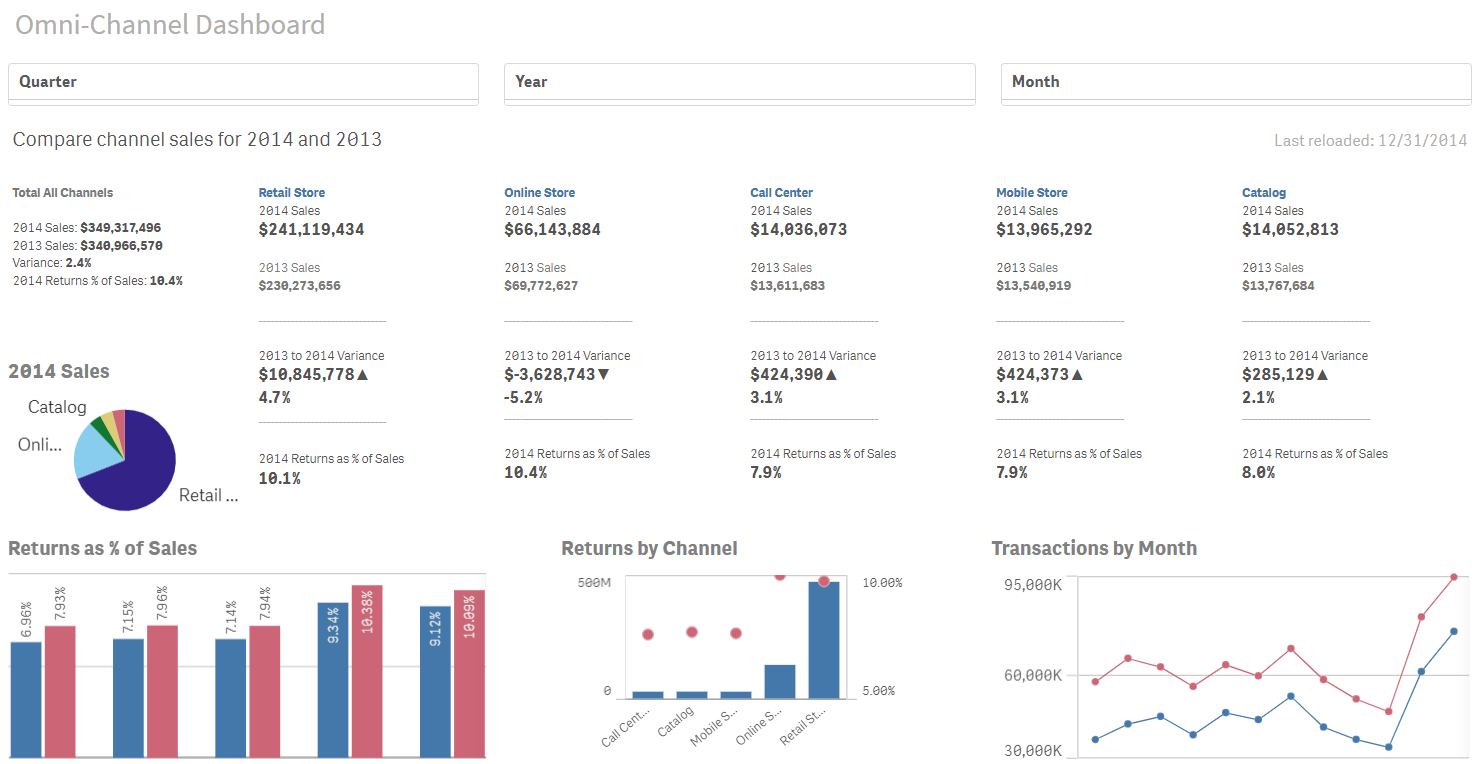Select the light blue Online pie slice

(x=95, y=452)
